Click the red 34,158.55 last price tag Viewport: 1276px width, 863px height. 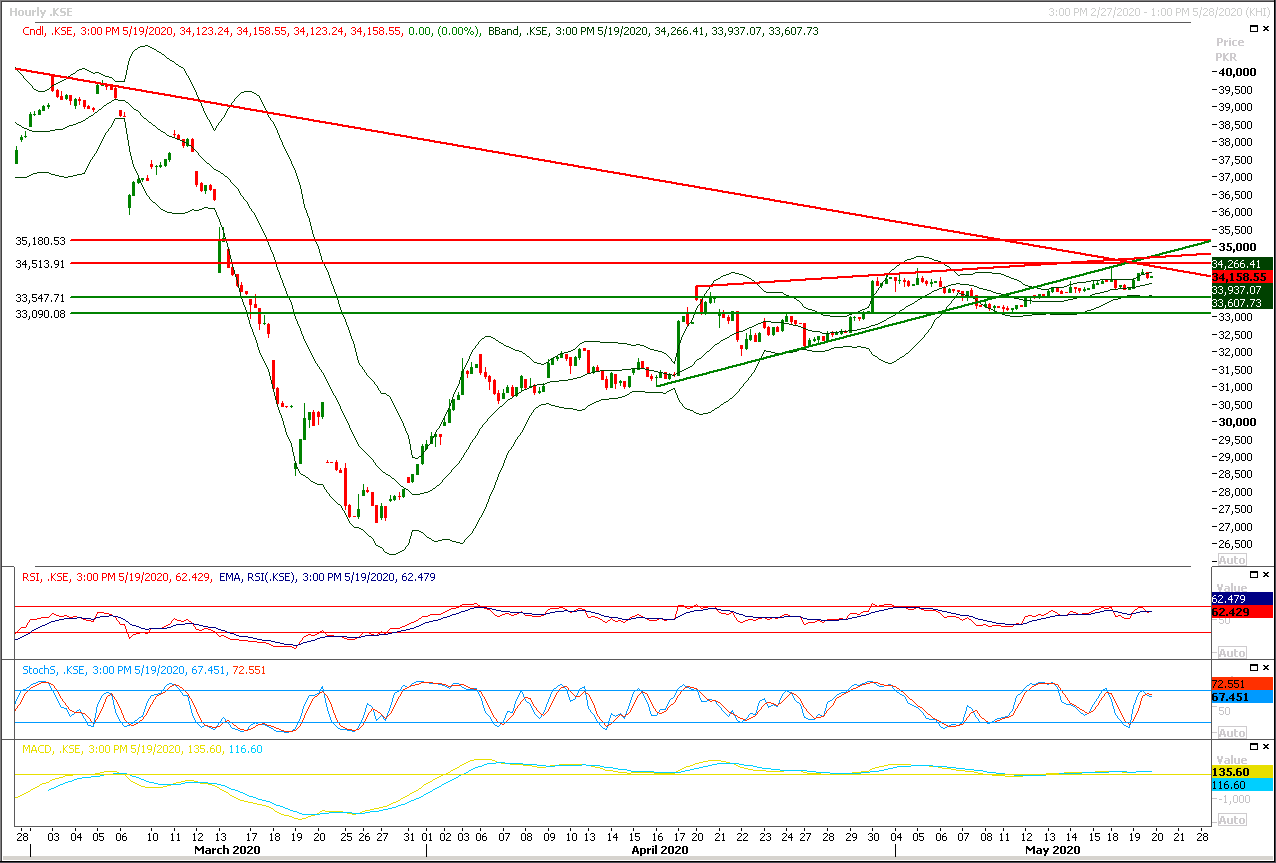(x=1241, y=277)
